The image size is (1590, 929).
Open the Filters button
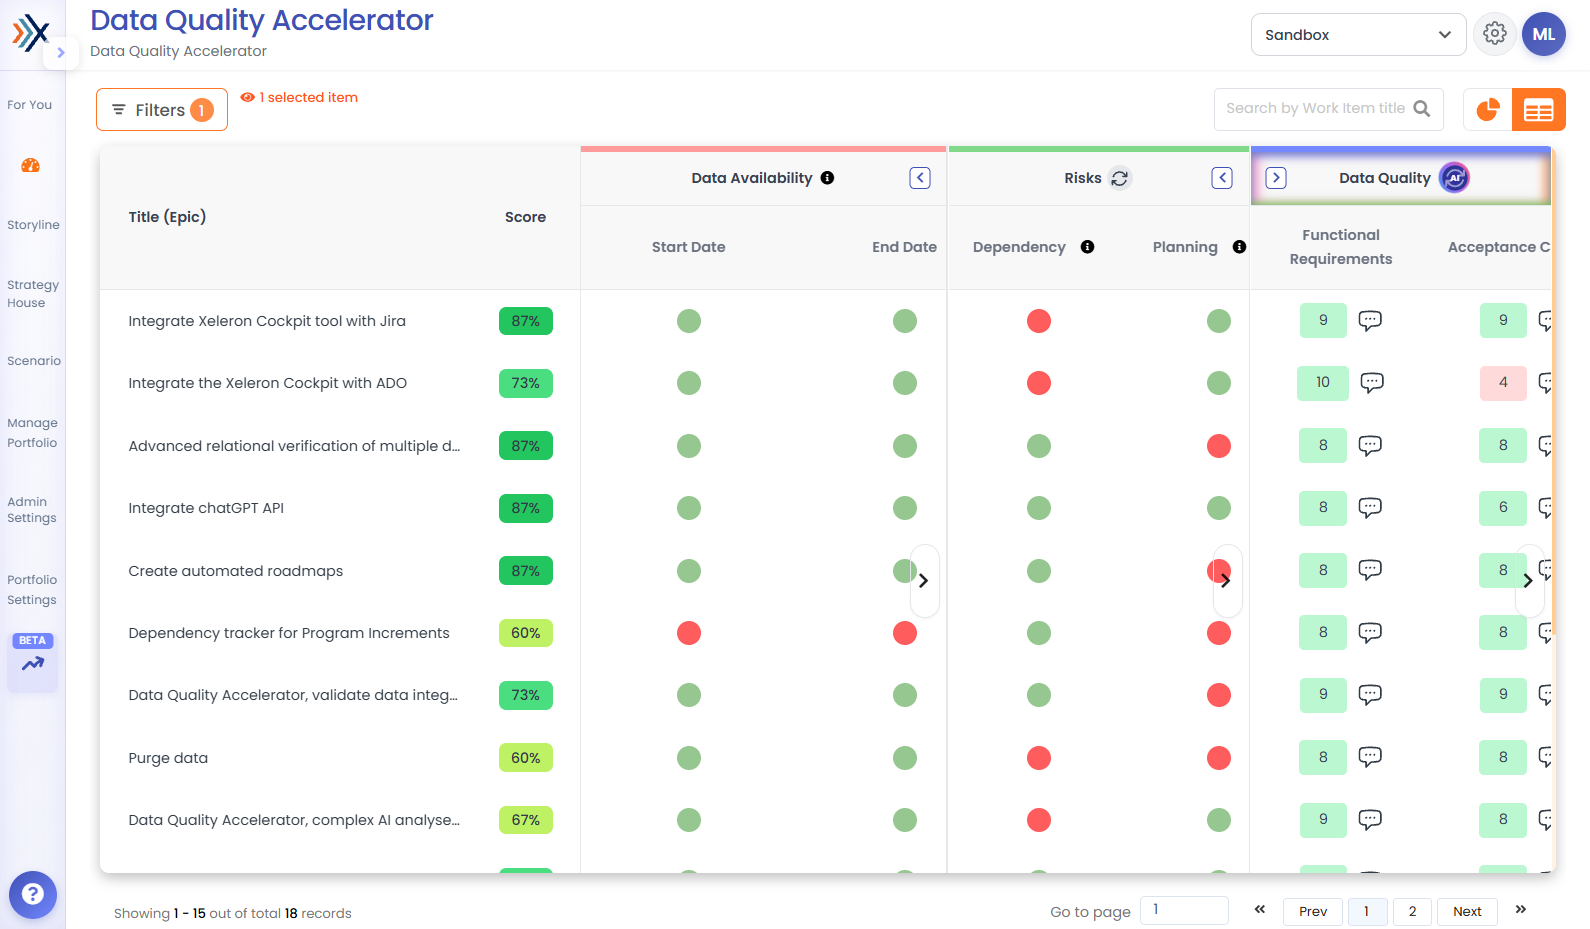162,109
